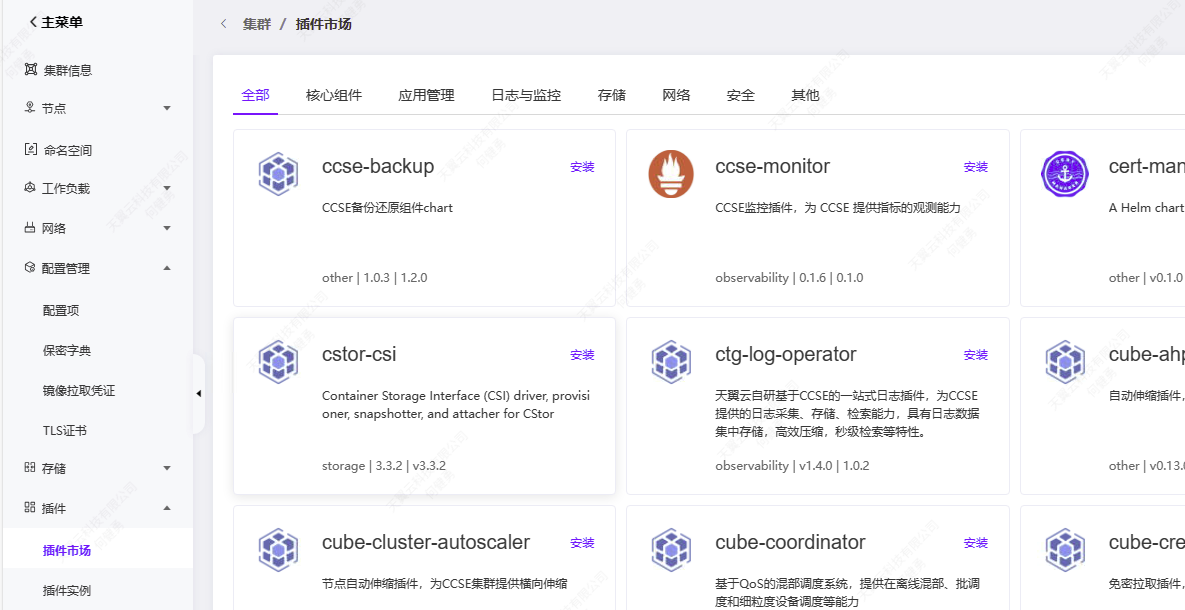Screen dimensions: 1185x610
Task: Open the 安全 category tab
Action: click(x=741, y=95)
